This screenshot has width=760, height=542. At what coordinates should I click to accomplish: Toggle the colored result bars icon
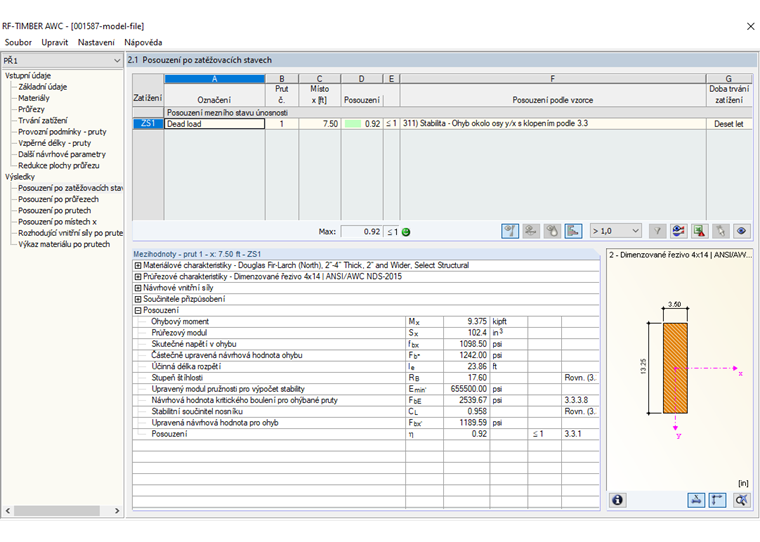573,231
